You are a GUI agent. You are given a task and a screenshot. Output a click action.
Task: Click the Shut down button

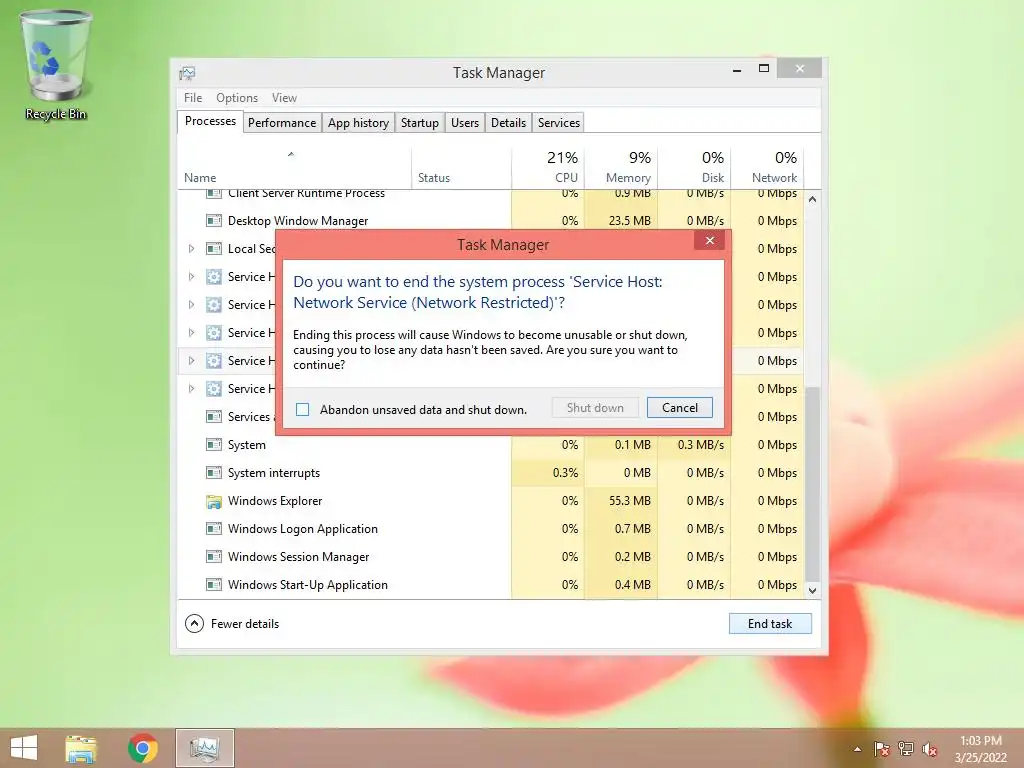tap(595, 408)
